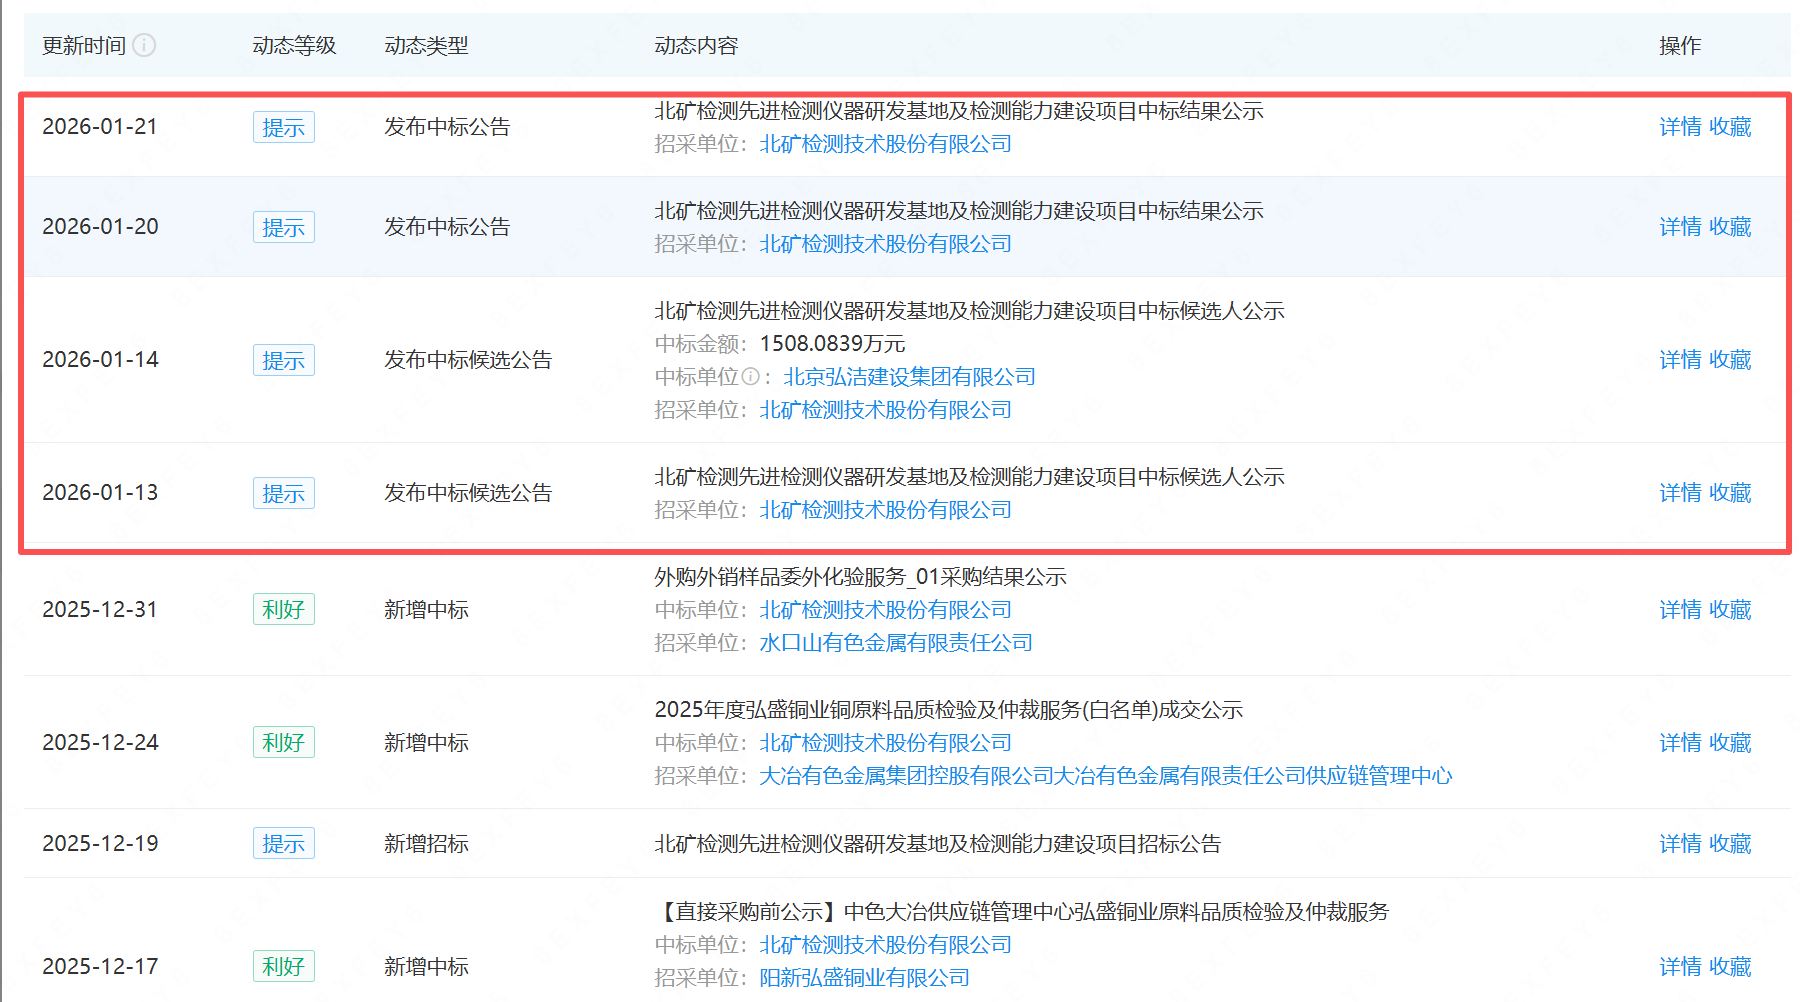Open 详情 for the 2026-01-21 row
Viewport: 1800px width, 1002px height.
[x=1680, y=127]
